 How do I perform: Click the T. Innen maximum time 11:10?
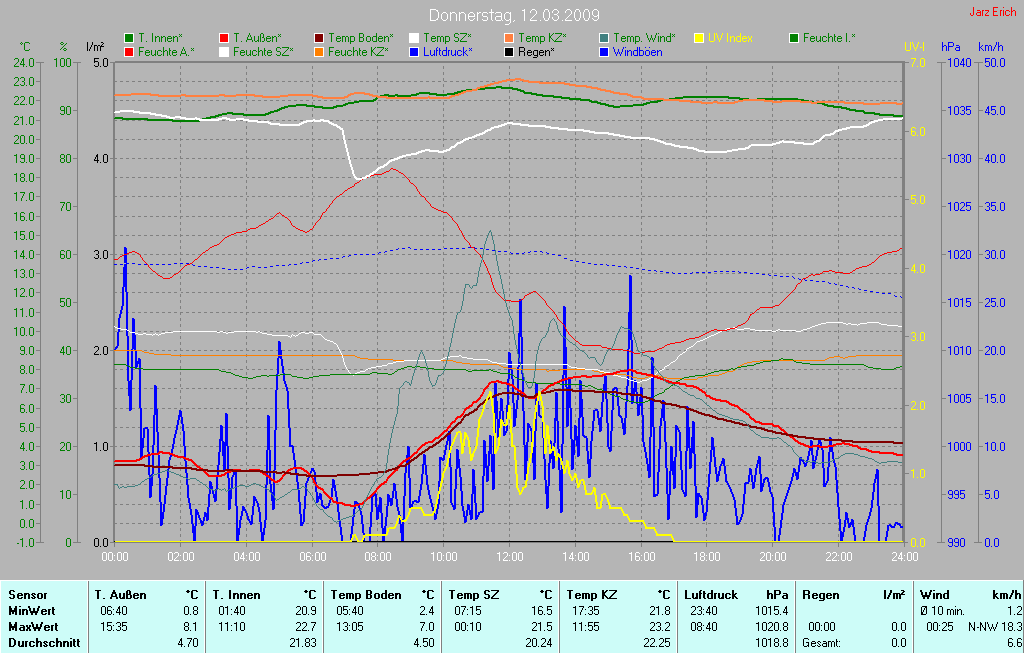(232, 627)
